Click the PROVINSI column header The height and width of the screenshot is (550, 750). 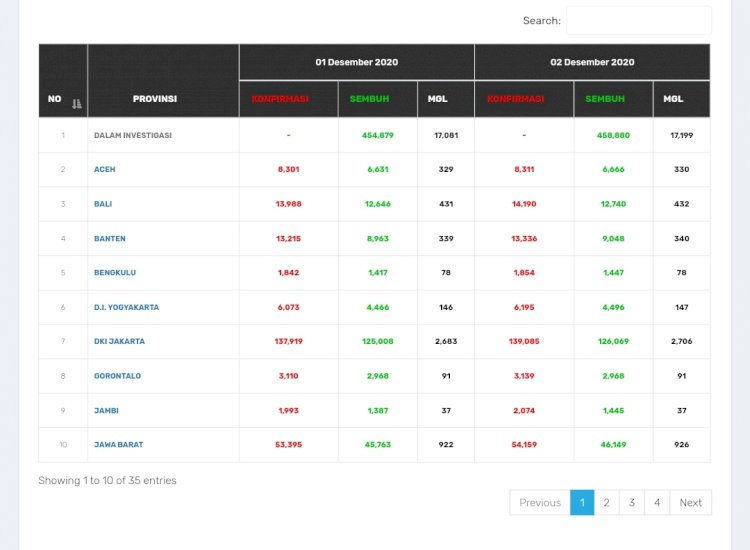tap(155, 99)
